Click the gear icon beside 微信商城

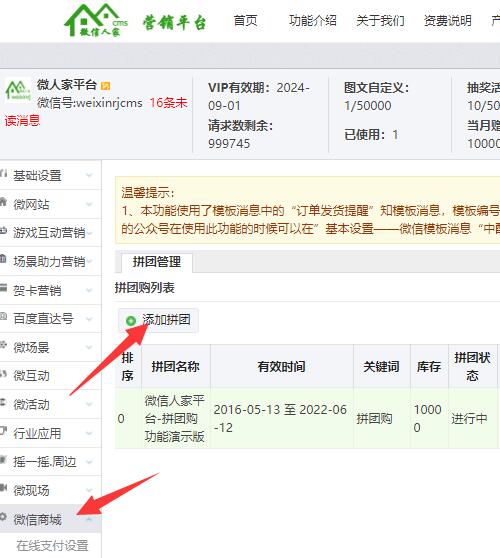tap(3, 518)
